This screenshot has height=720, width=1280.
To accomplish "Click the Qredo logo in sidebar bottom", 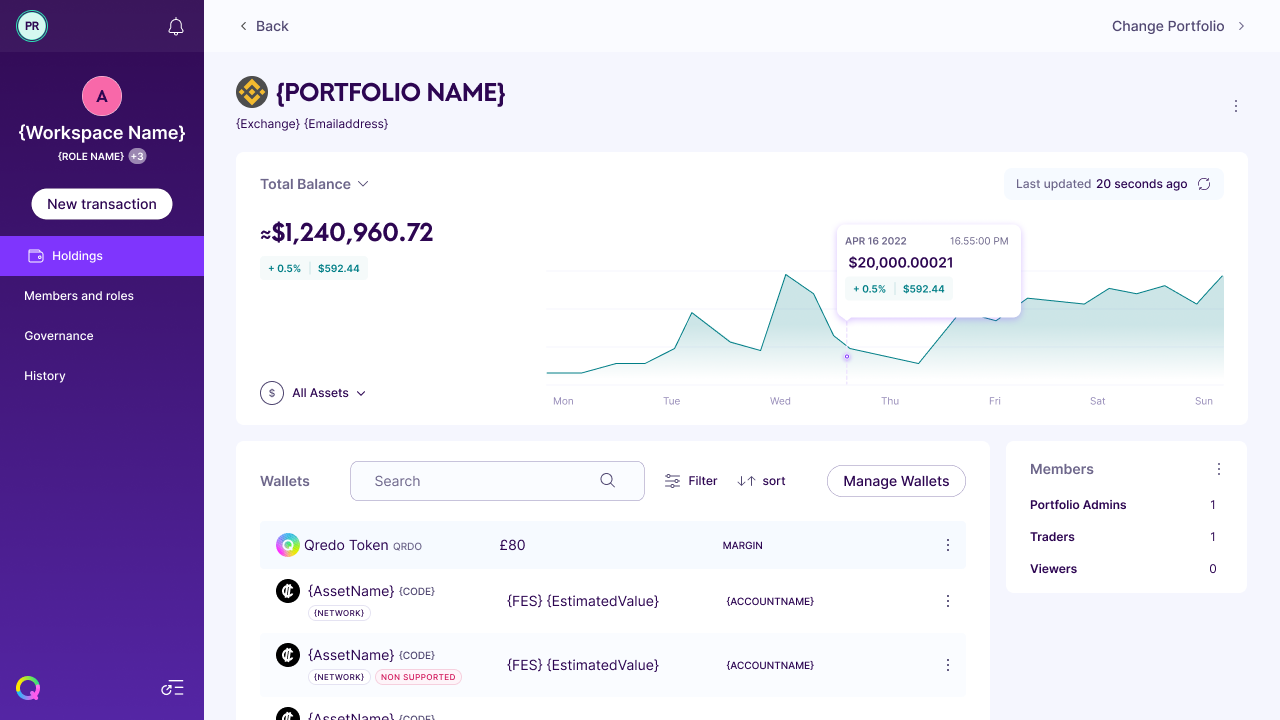I will [28, 688].
